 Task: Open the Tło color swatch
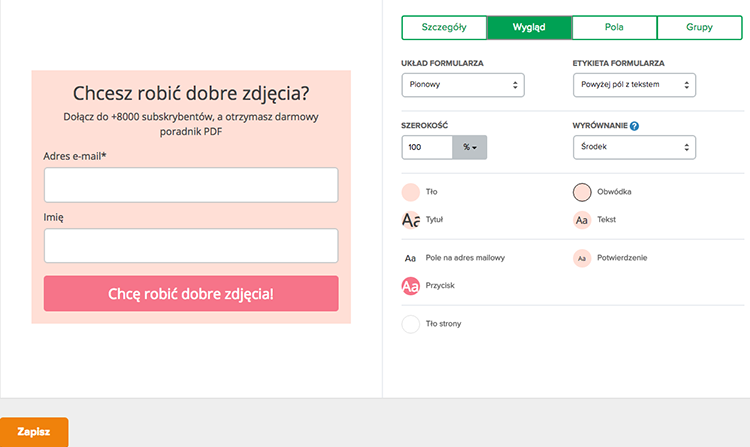click(x=410, y=192)
